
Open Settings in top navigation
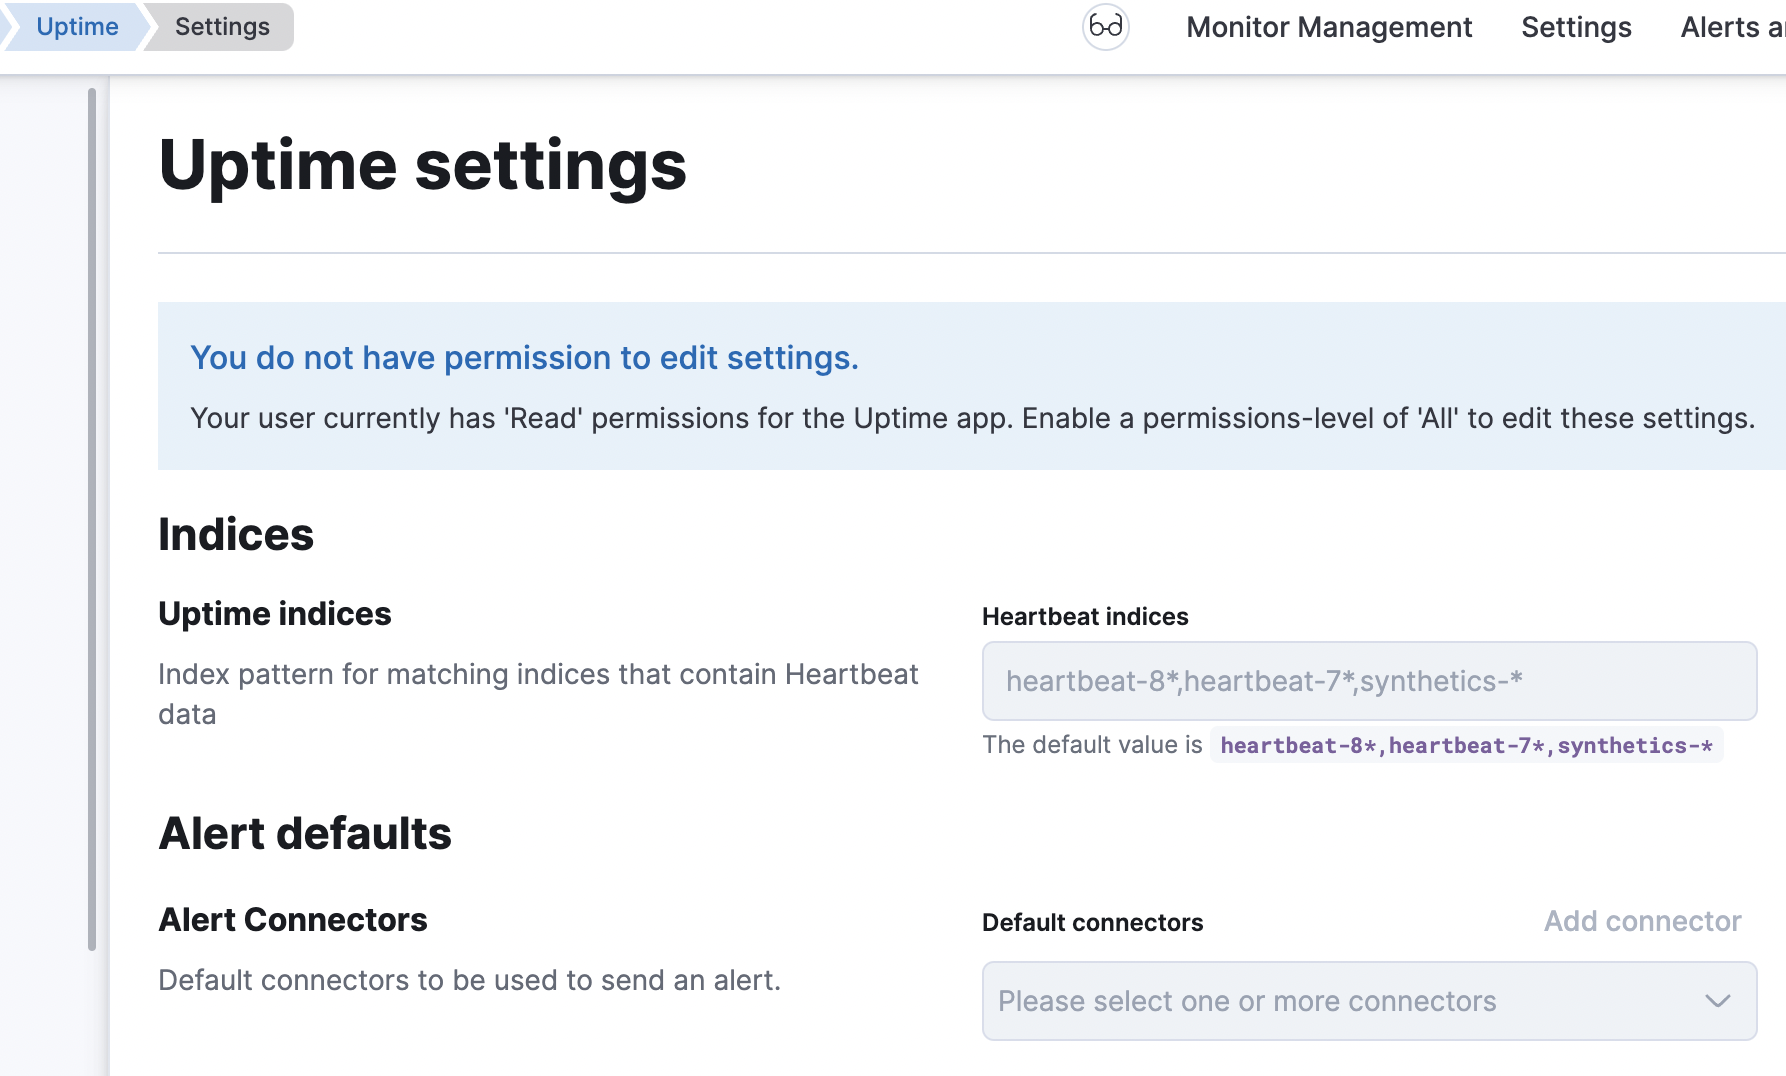coord(1575,27)
